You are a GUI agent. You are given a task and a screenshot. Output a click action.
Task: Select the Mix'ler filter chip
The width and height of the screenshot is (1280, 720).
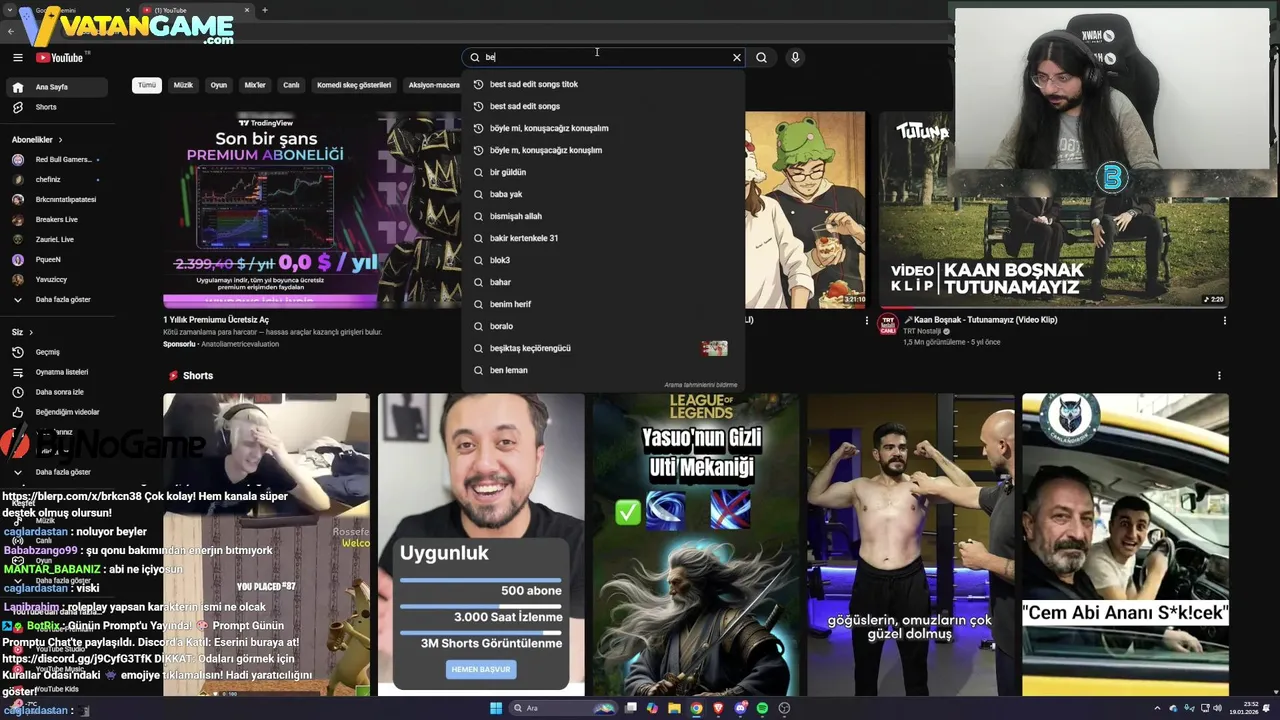255,85
